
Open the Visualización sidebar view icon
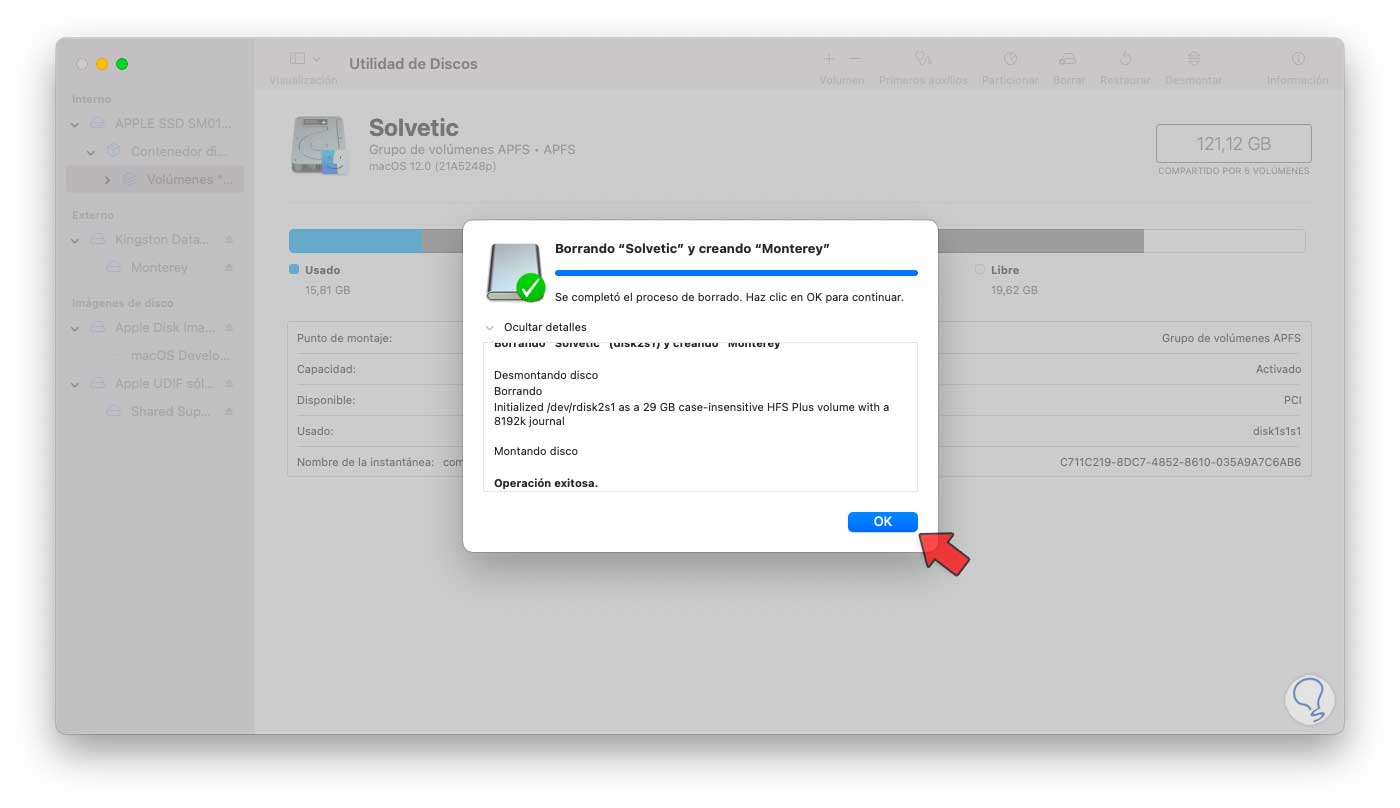tap(297, 60)
